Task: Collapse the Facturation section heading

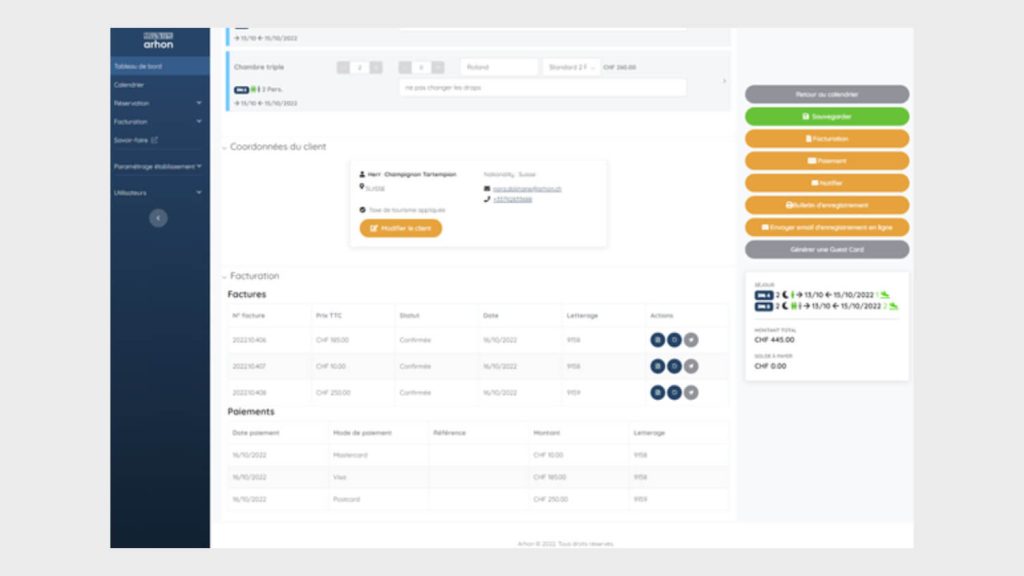Action: coord(225,277)
